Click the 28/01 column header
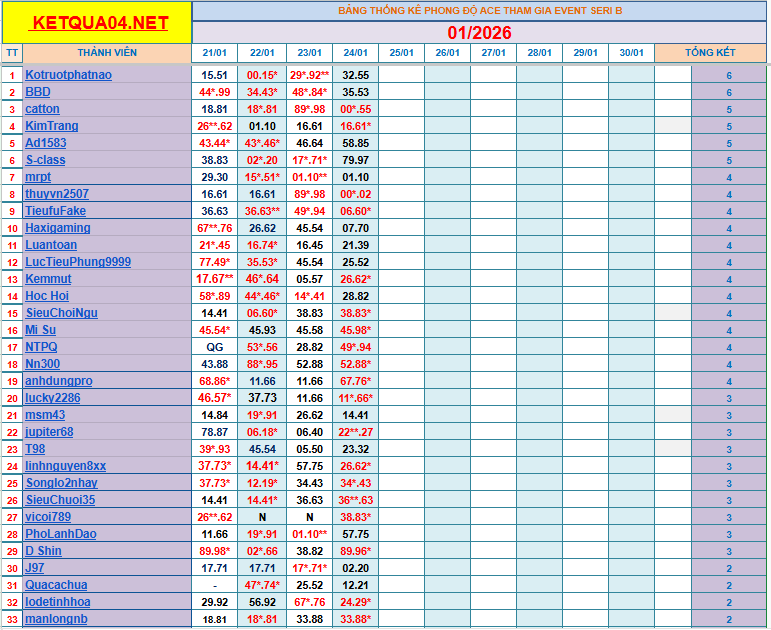The height and width of the screenshot is (630, 771). click(x=539, y=53)
